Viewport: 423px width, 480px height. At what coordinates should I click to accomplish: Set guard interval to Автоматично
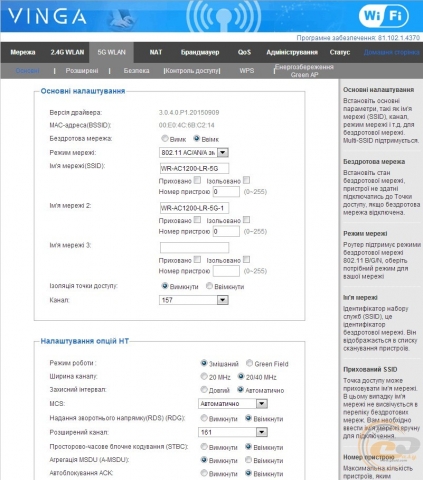click(240, 390)
